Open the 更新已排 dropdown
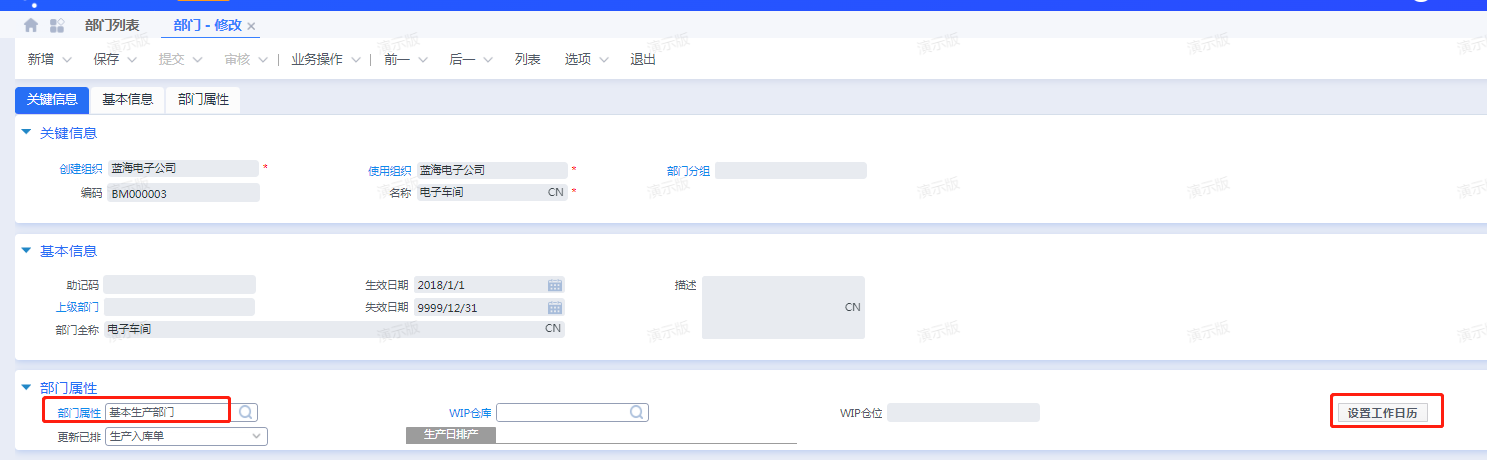Image resolution: width=1487 pixels, height=460 pixels. click(x=257, y=436)
